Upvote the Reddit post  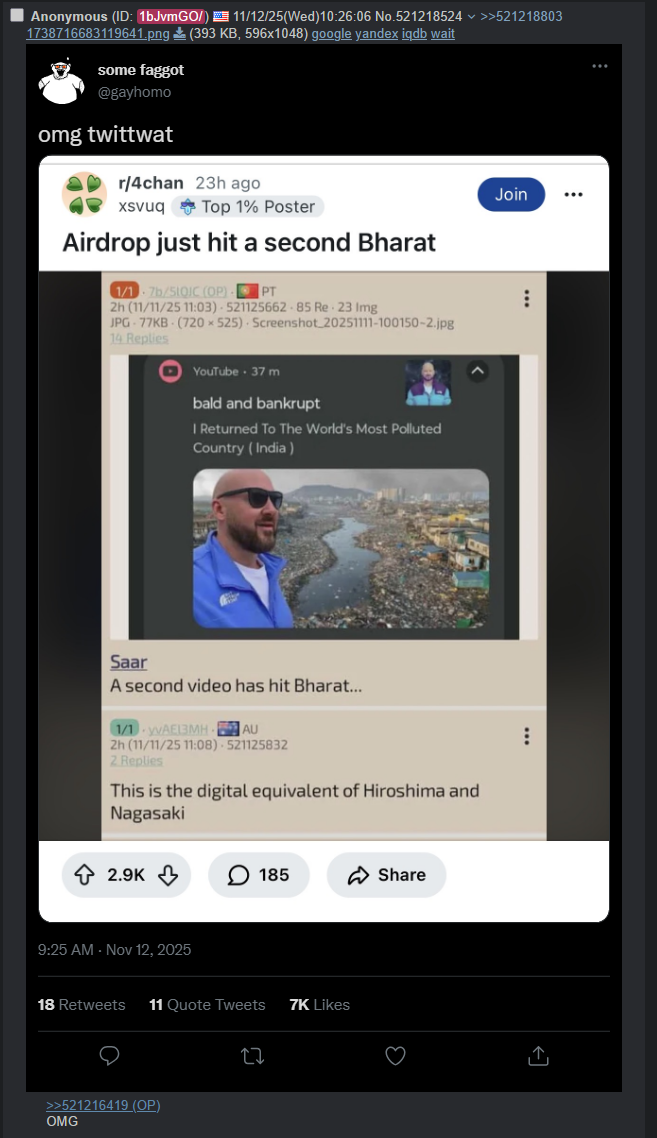pos(85,875)
